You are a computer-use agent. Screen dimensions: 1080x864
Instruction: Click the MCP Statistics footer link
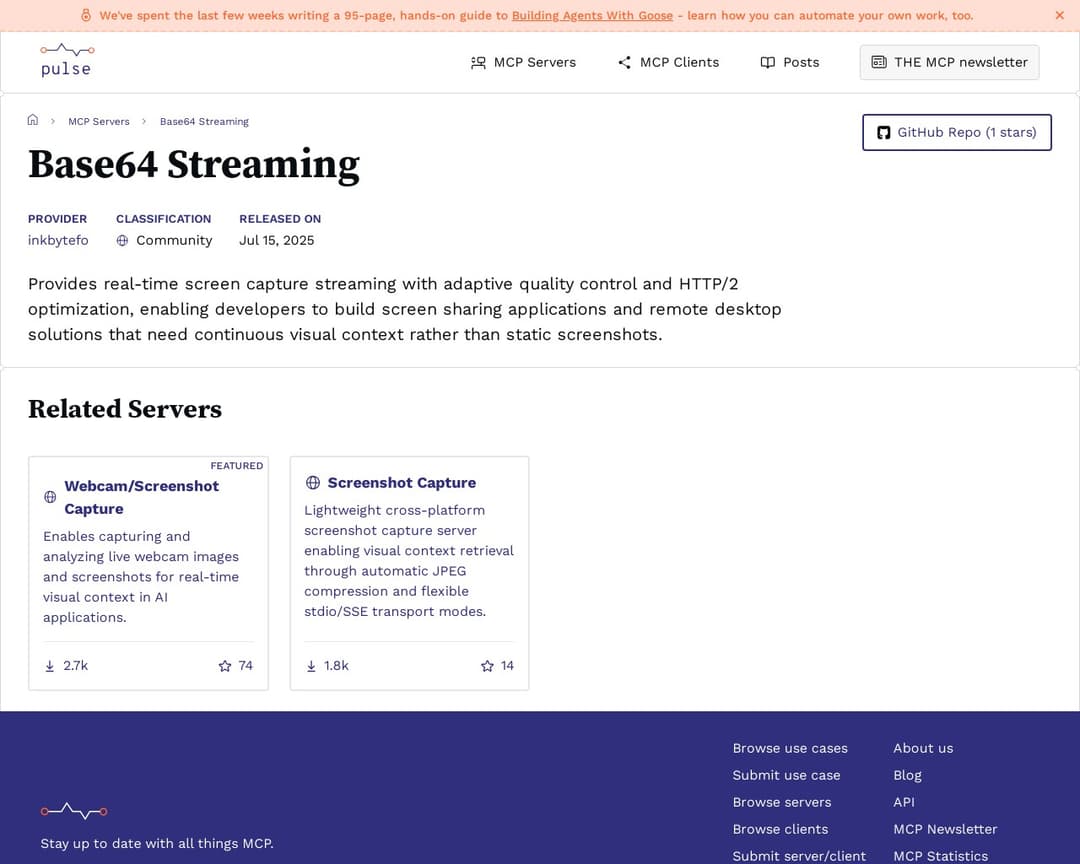[939, 856]
